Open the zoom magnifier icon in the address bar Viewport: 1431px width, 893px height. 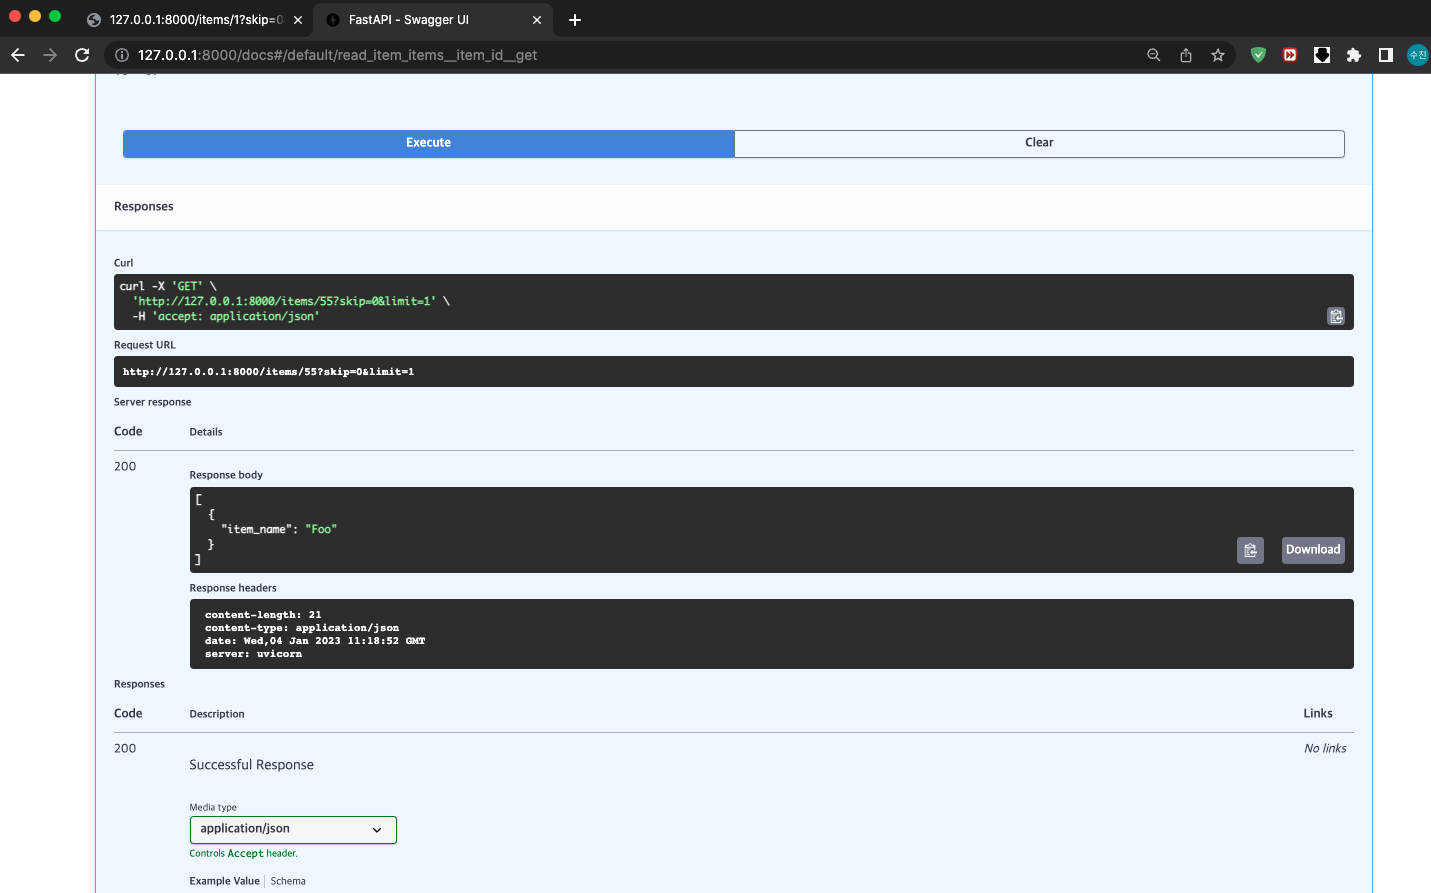click(x=1154, y=55)
